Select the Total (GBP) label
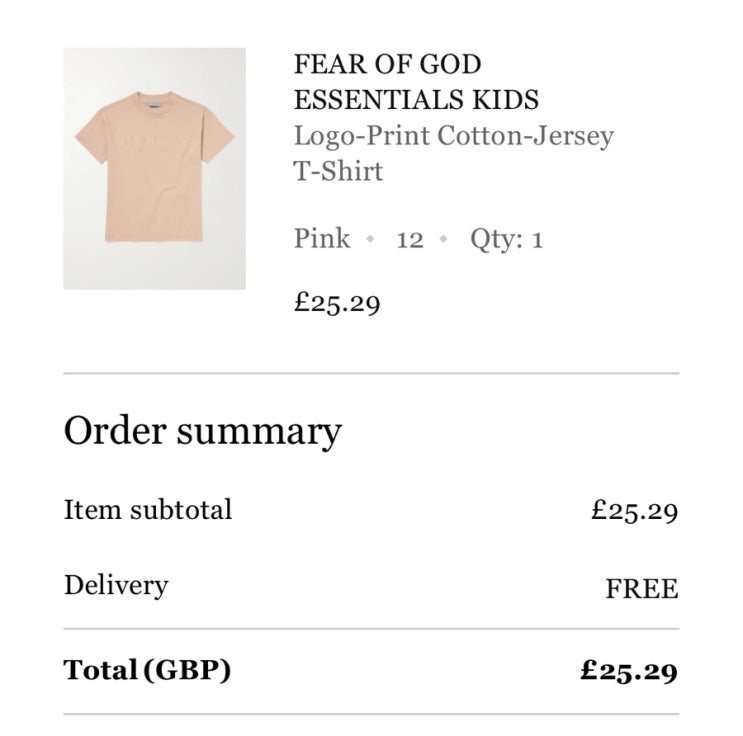 [147, 670]
